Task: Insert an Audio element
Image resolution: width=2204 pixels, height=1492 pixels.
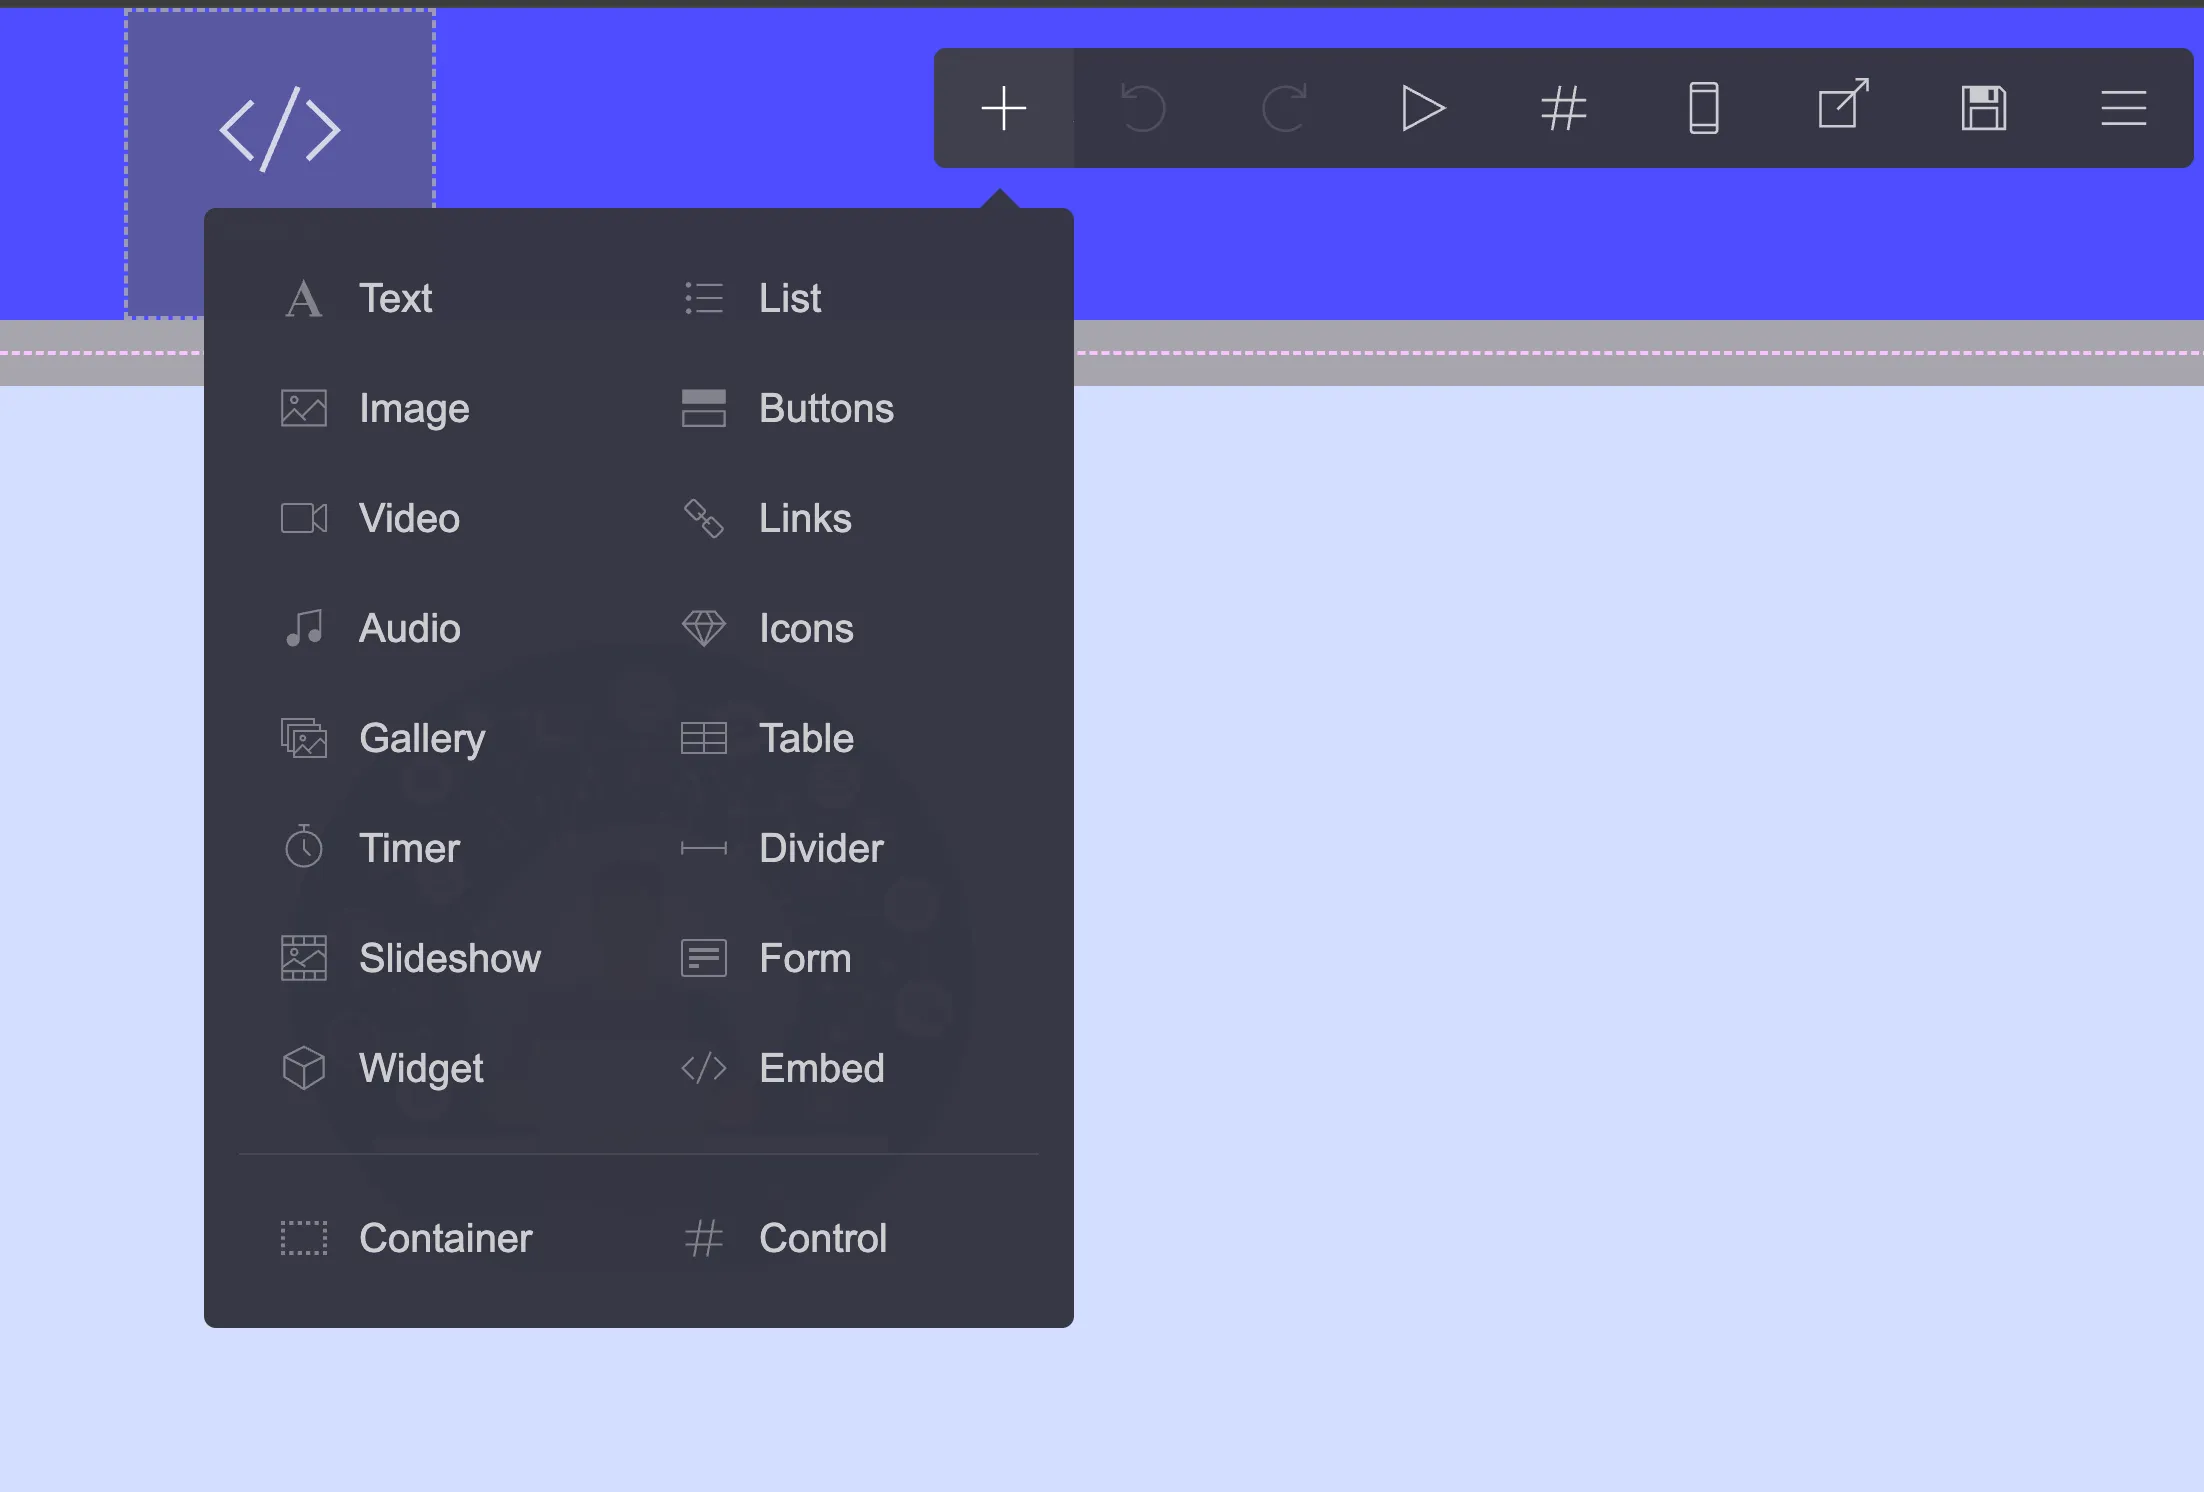Action: (x=409, y=628)
